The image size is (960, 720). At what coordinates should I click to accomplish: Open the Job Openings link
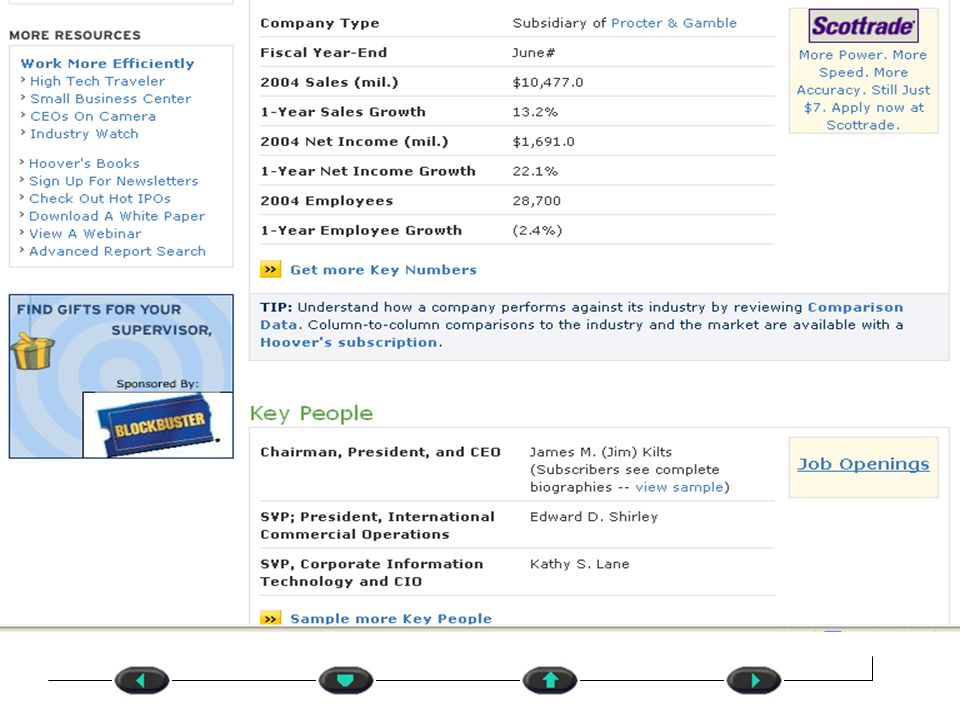(863, 464)
